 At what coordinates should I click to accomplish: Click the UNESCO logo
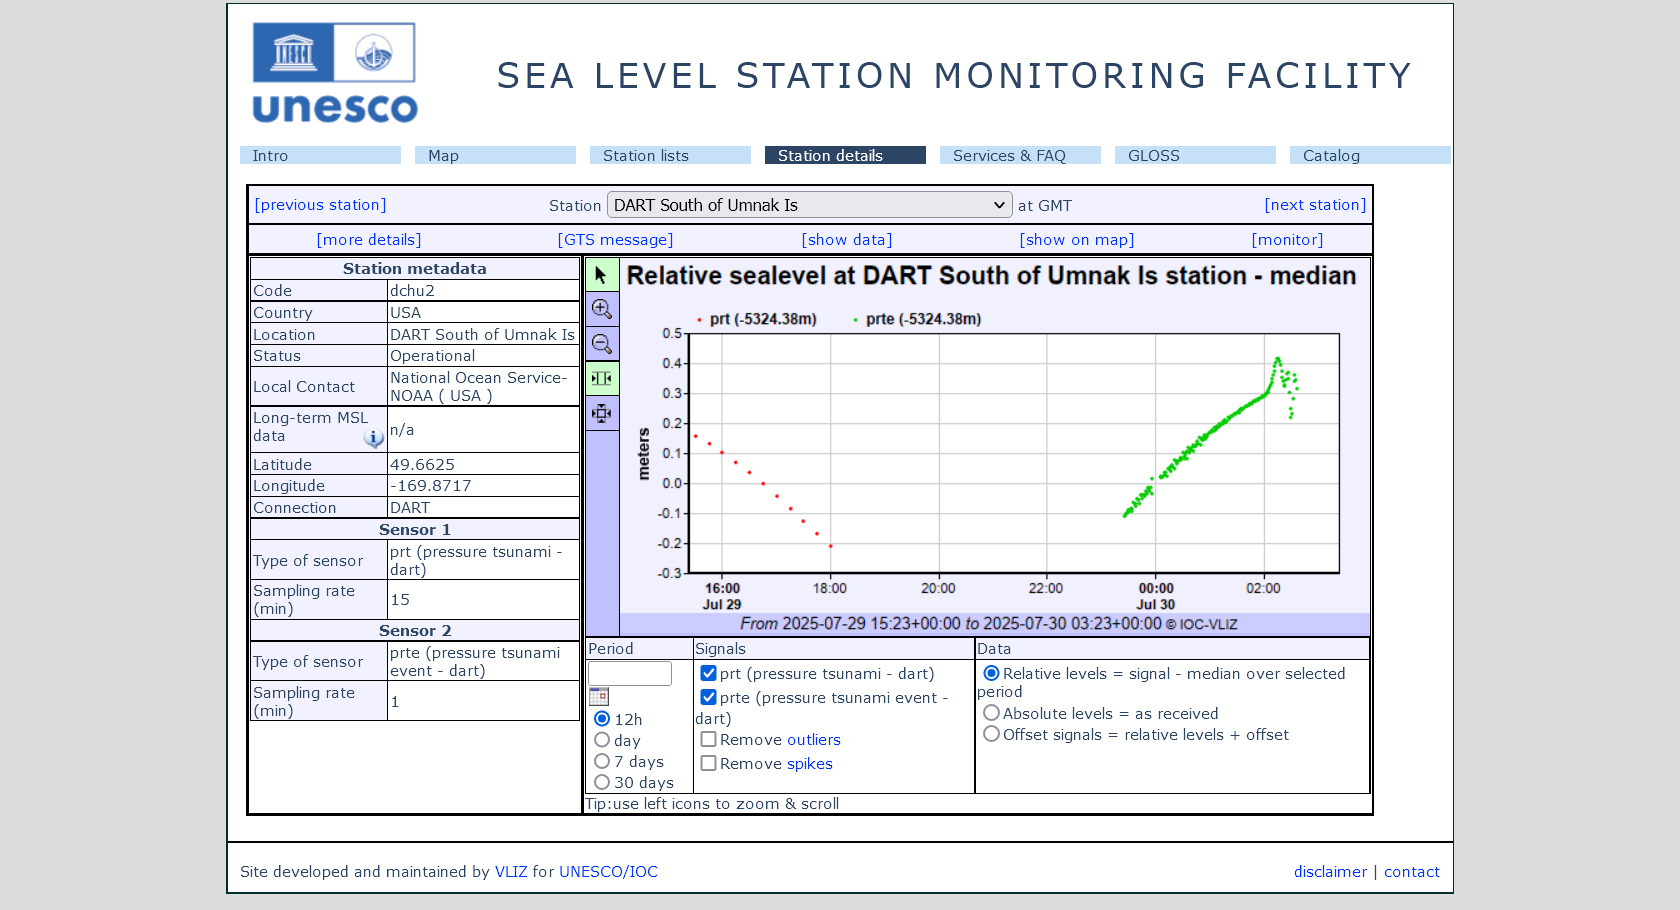334,73
